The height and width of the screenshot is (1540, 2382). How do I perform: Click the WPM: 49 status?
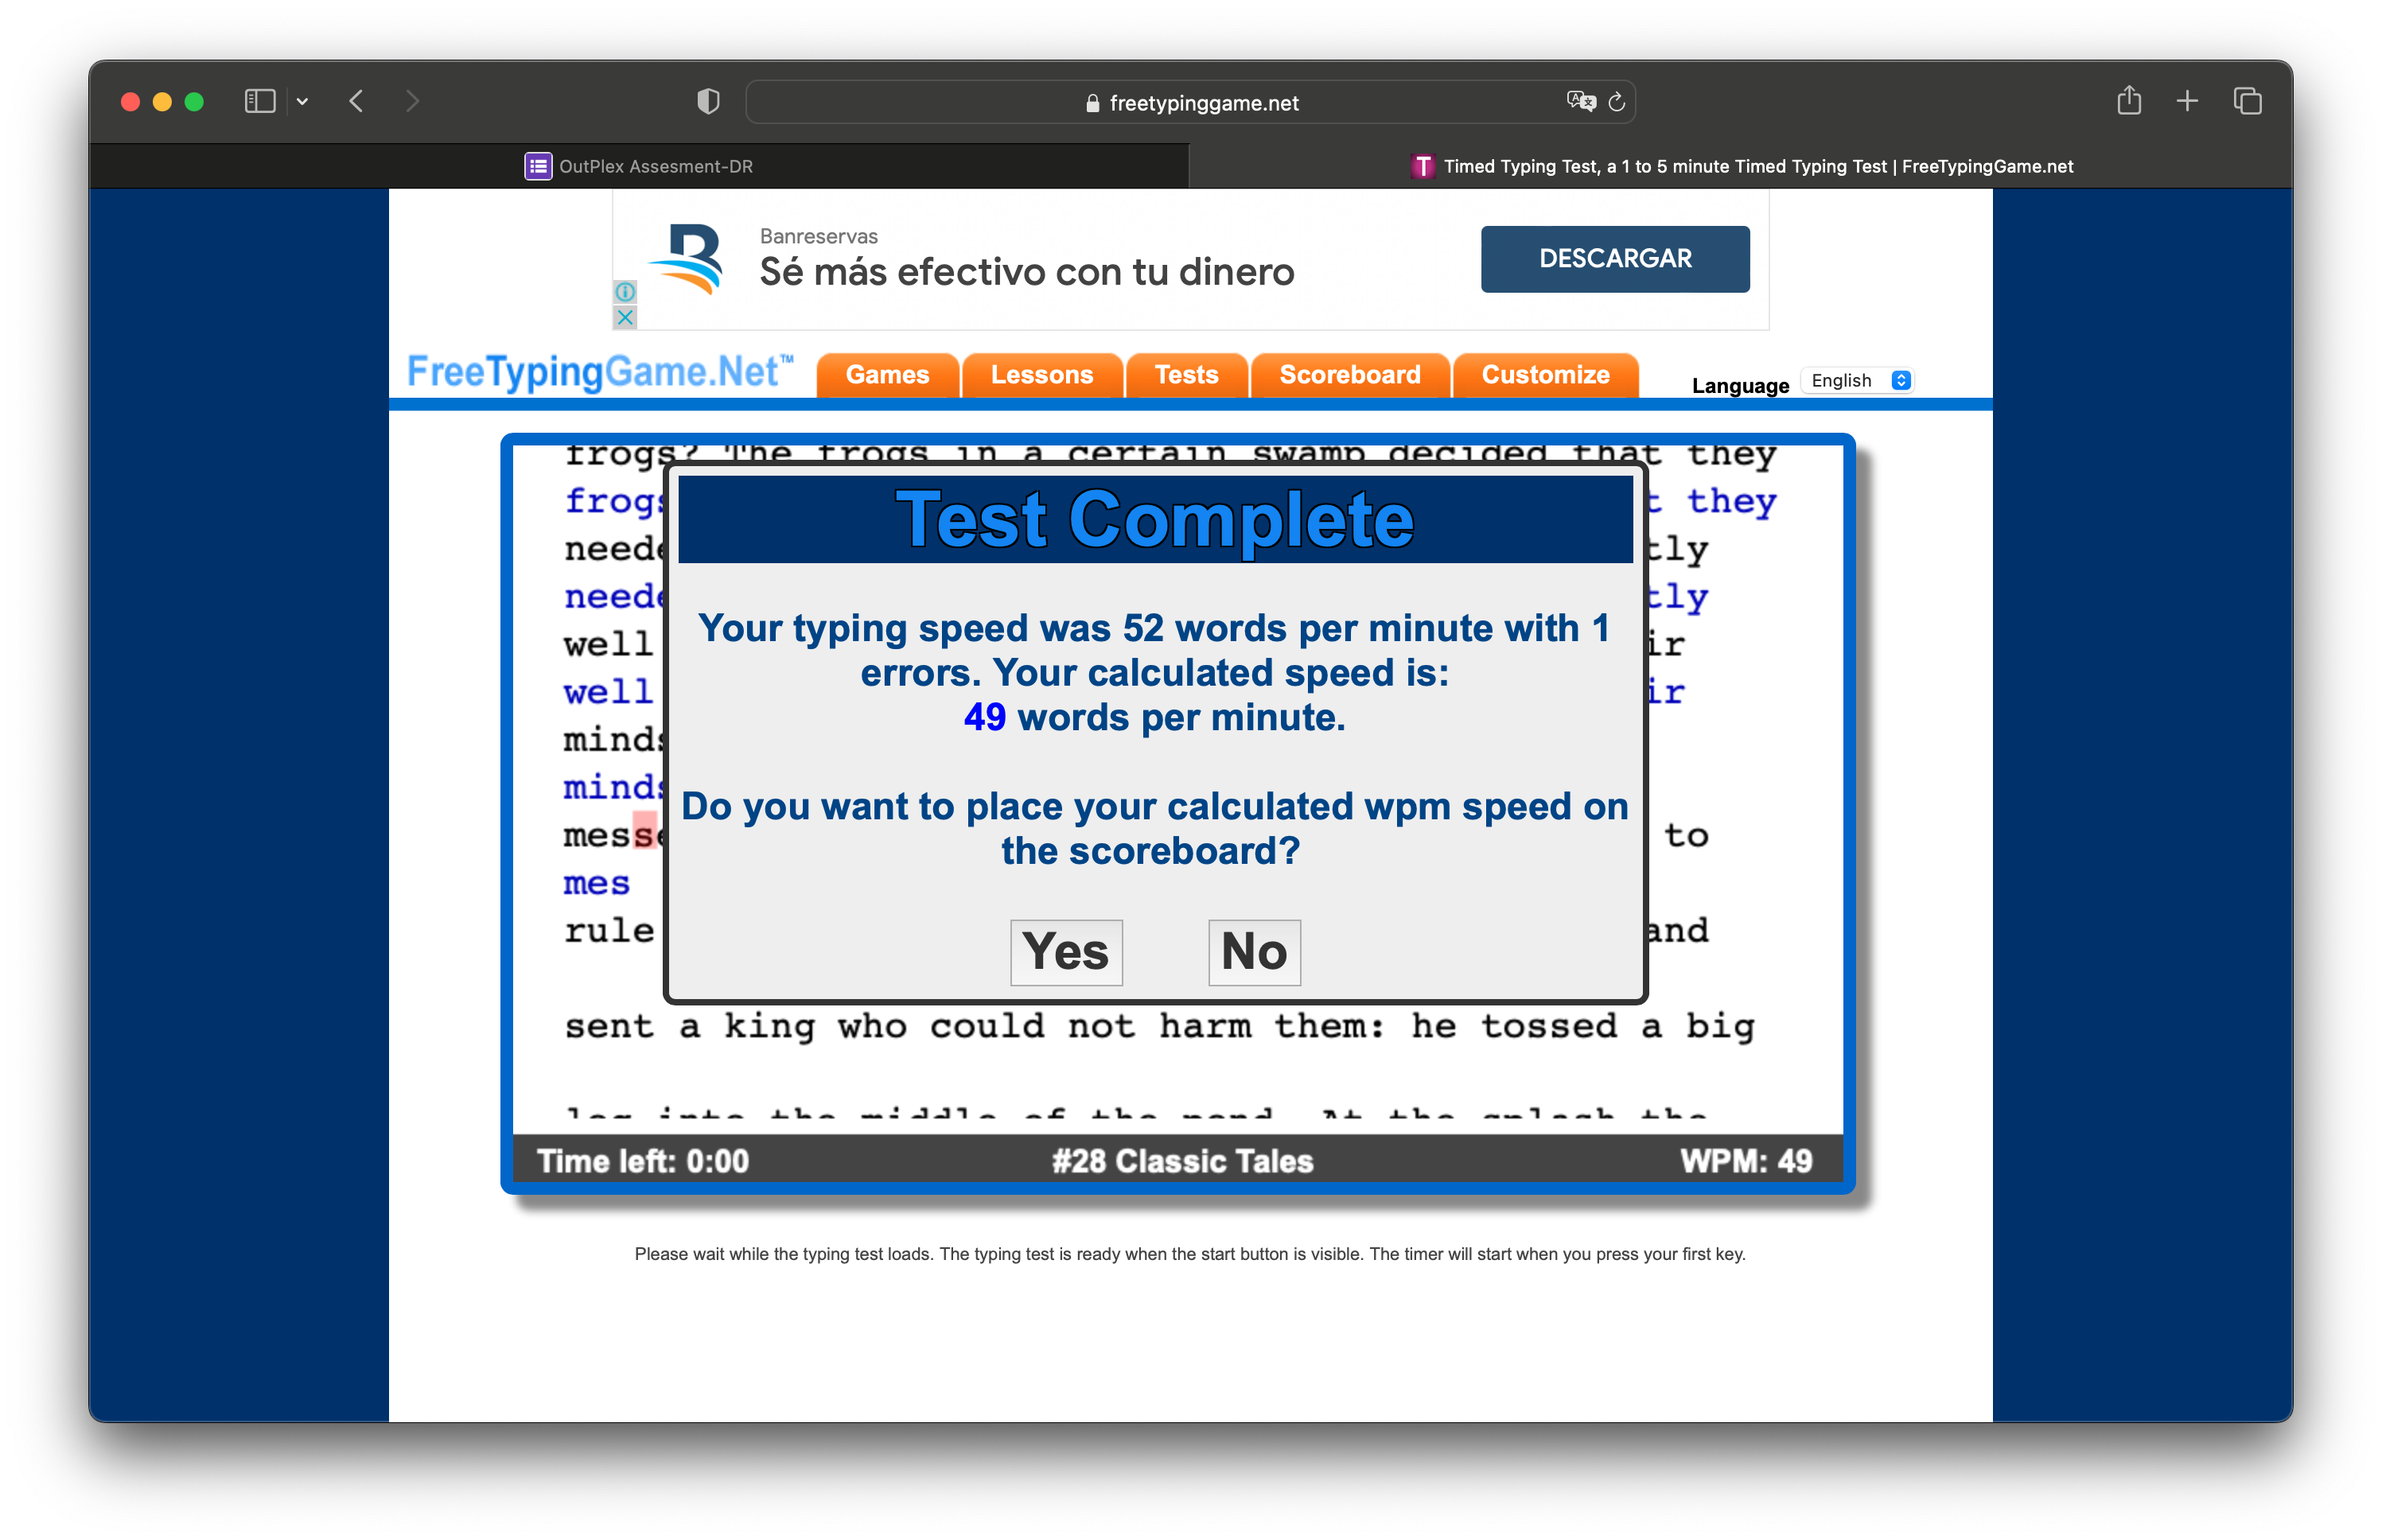tap(1745, 1160)
